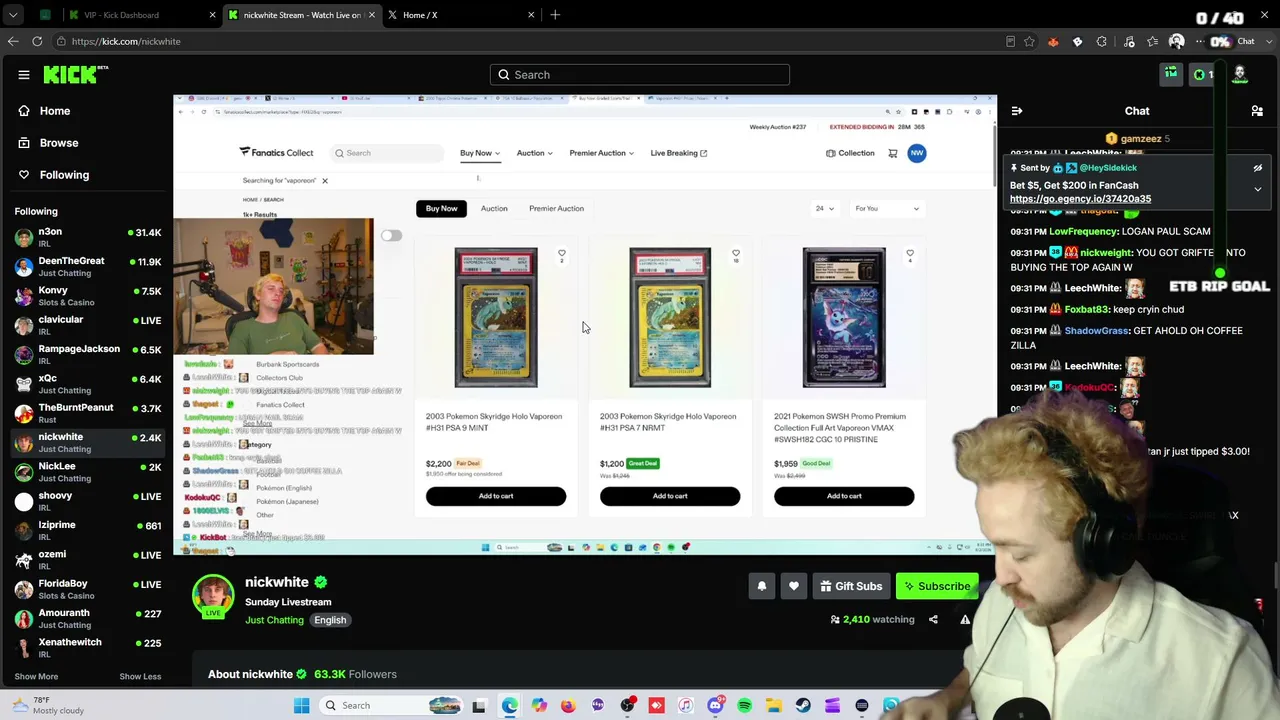The height and width of the screenshot is (720, 1280).
Task: Expand the pinned message chevron
Action: (1258, 189)
